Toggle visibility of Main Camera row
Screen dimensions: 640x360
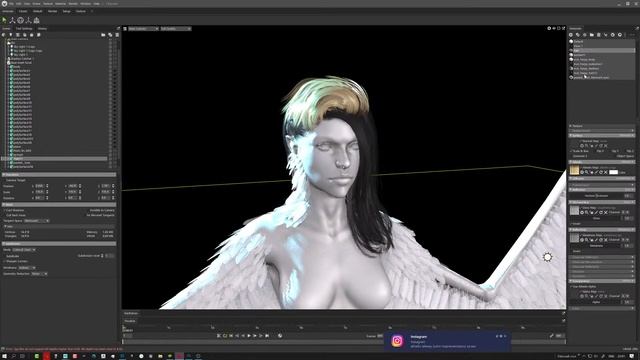tap(110, 39)
